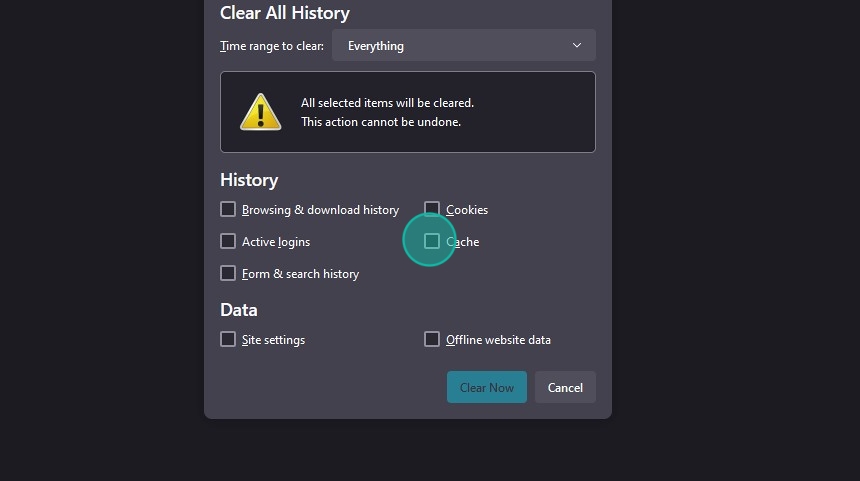
Task: Click the History section heading
Action: click(249, 180)
